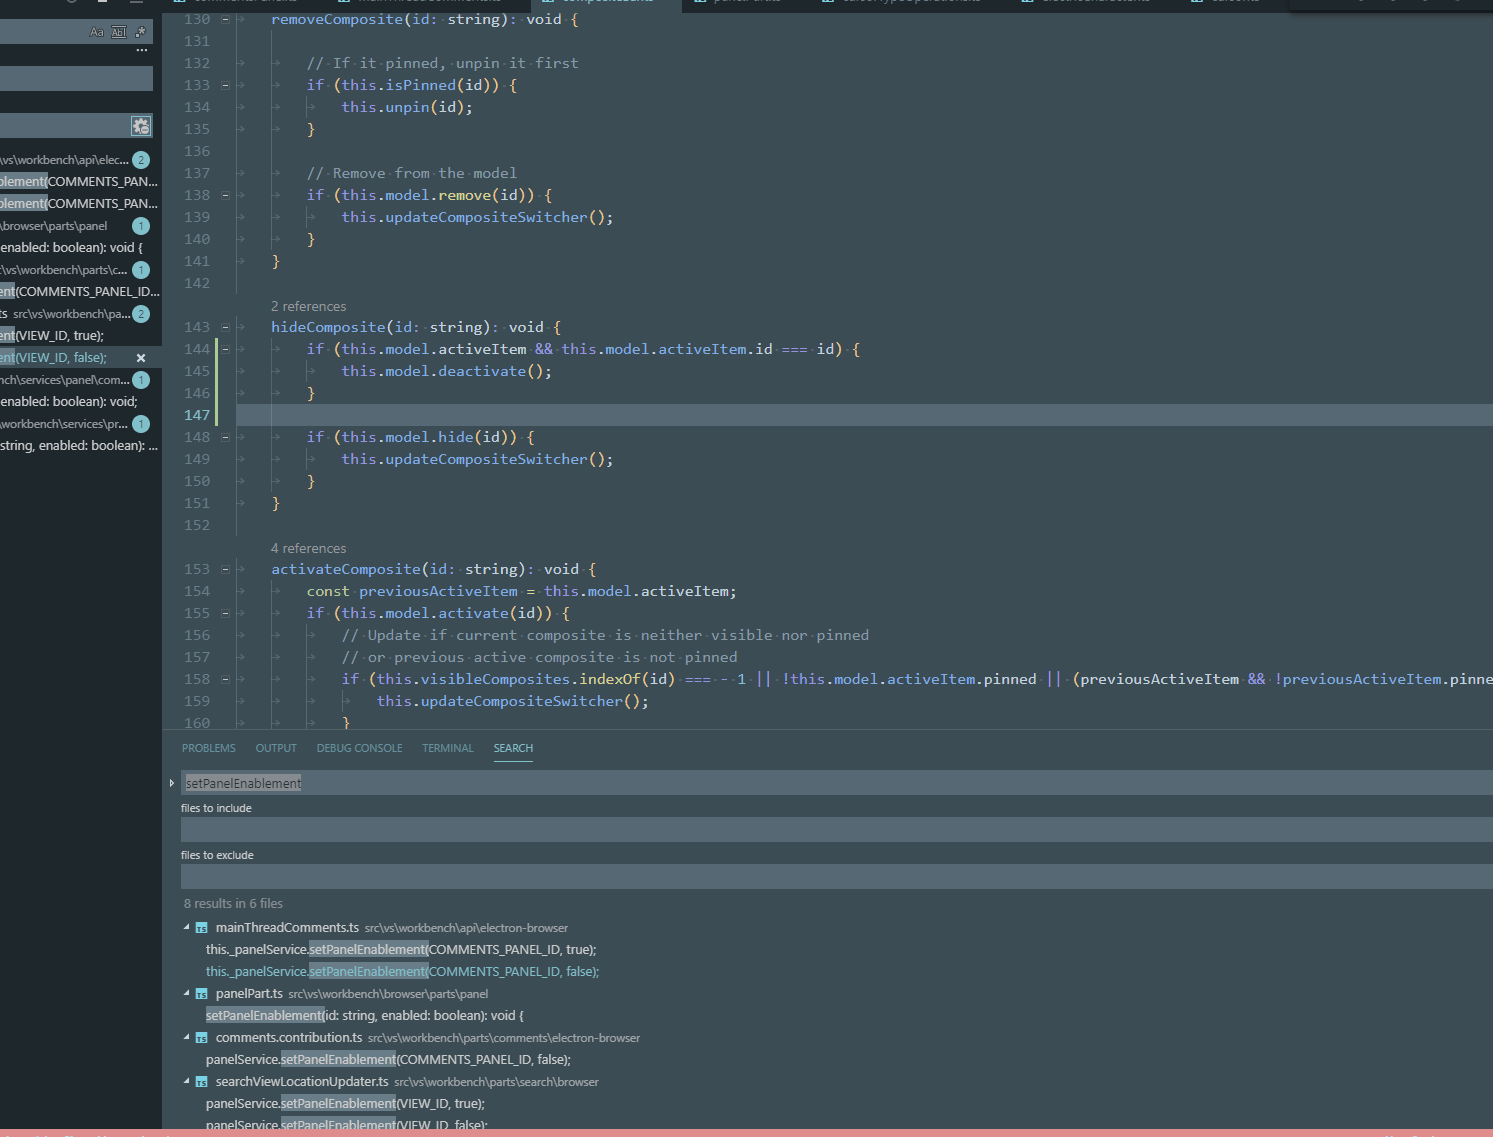Open result 'setPanelEnablement(id: string, enabled: boolean): void {'
1493x1137 pixels.
click(x=365, y=1016)
